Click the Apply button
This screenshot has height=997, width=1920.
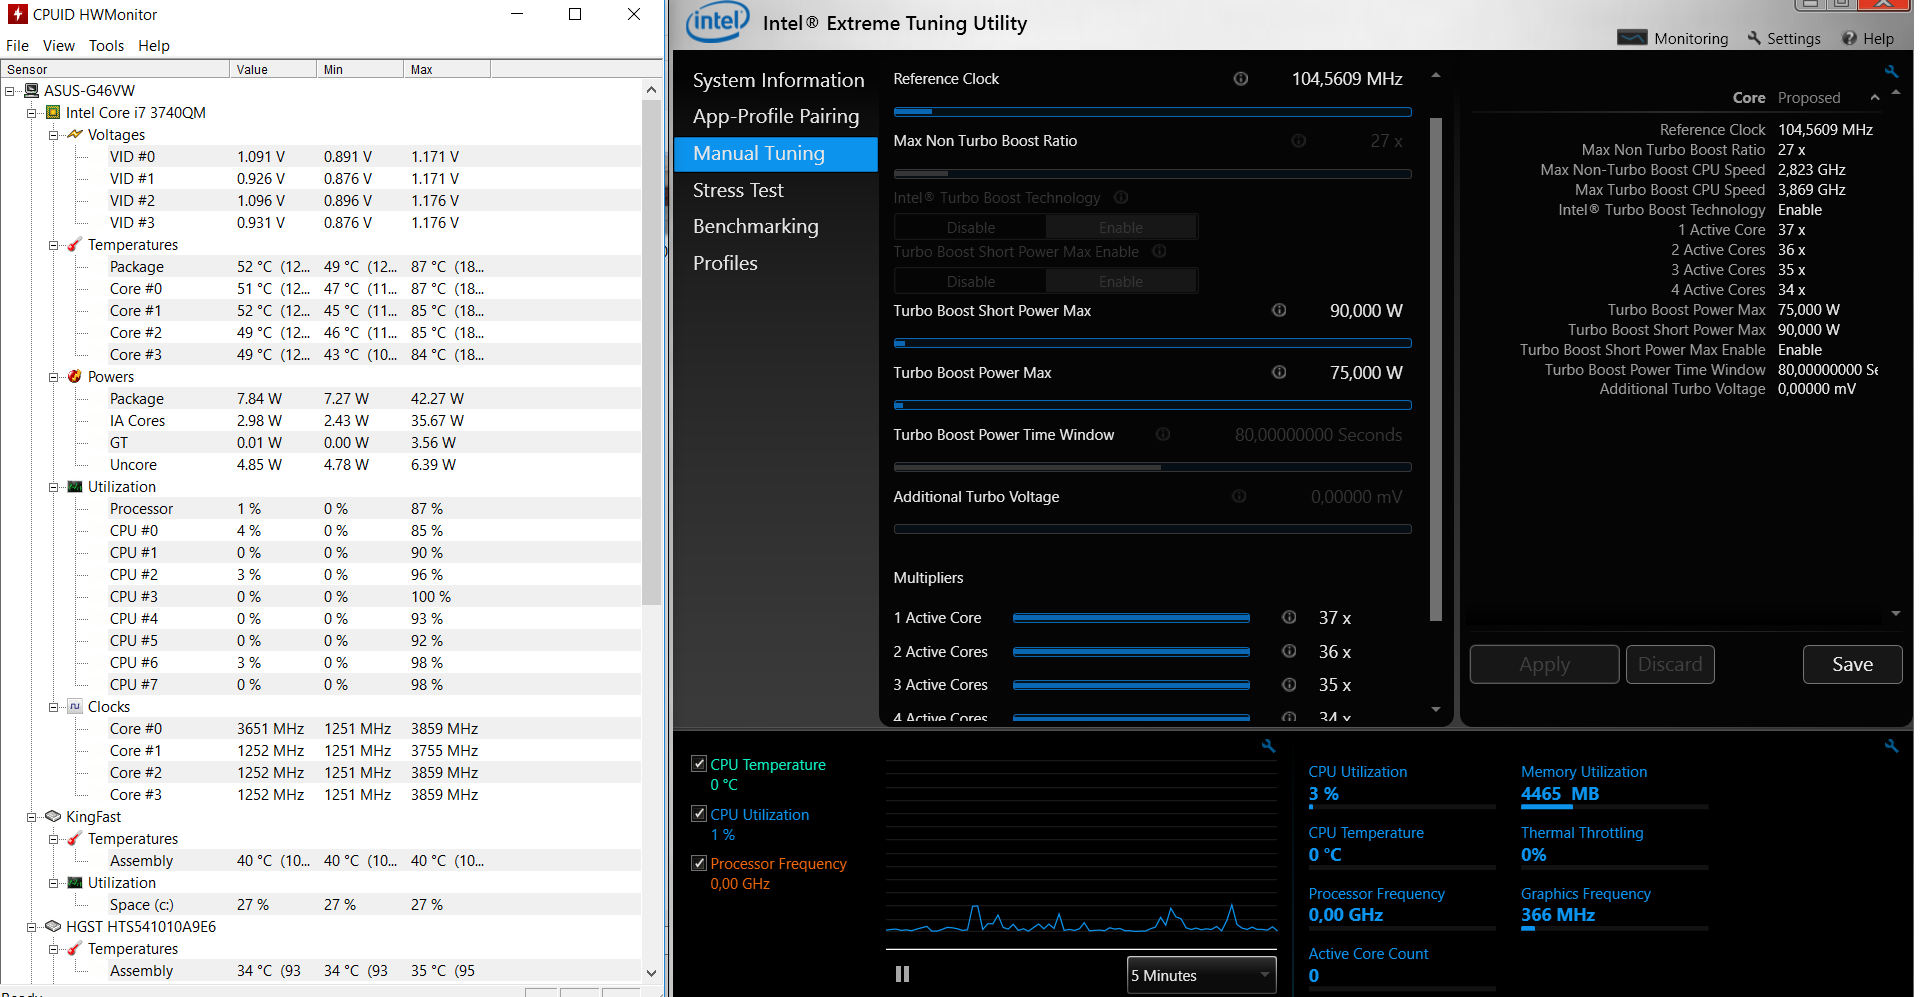click(x=1544, y=664)
